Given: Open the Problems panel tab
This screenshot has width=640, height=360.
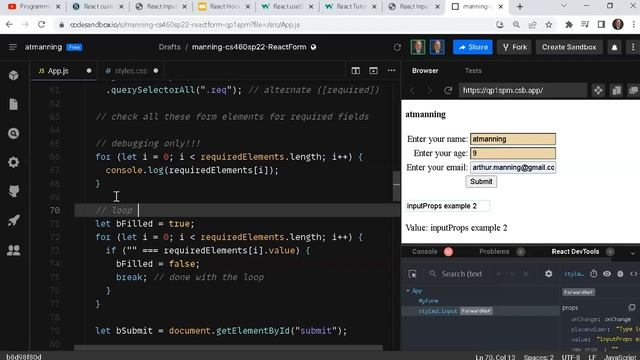Looking at the screenshot, I should pos(494,252).
